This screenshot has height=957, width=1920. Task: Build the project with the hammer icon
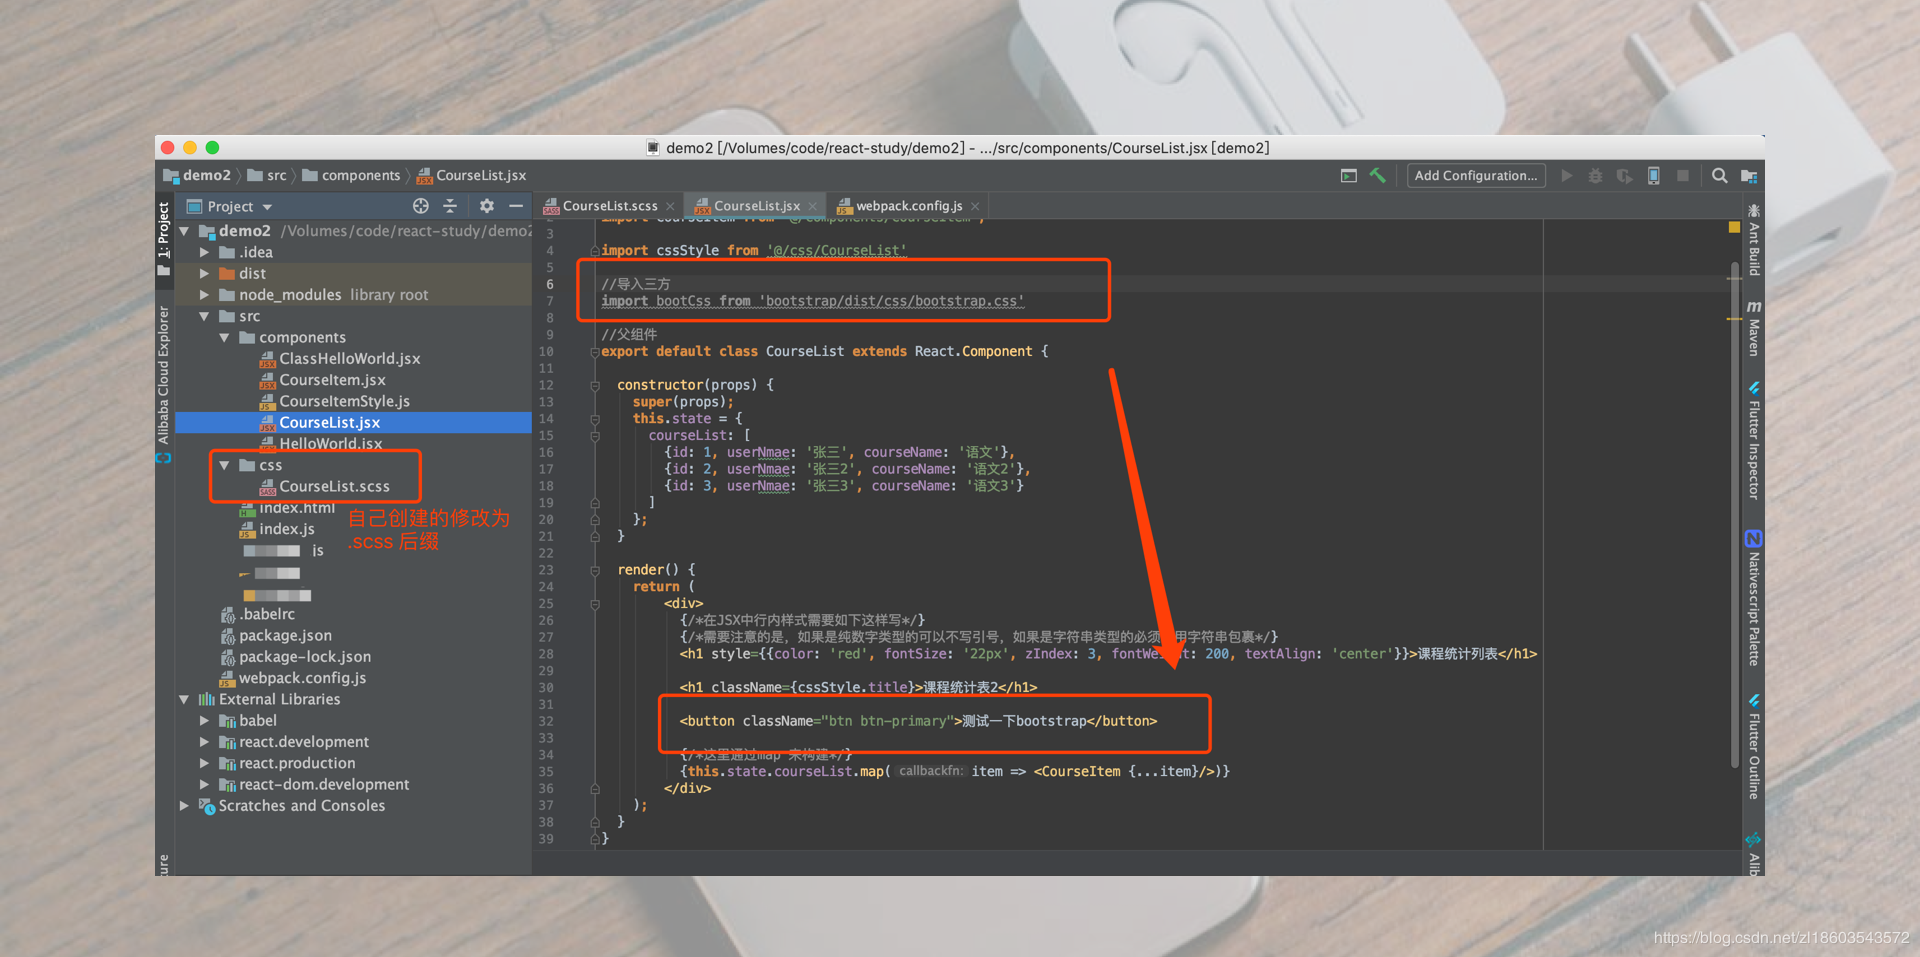pos(1378,175)
